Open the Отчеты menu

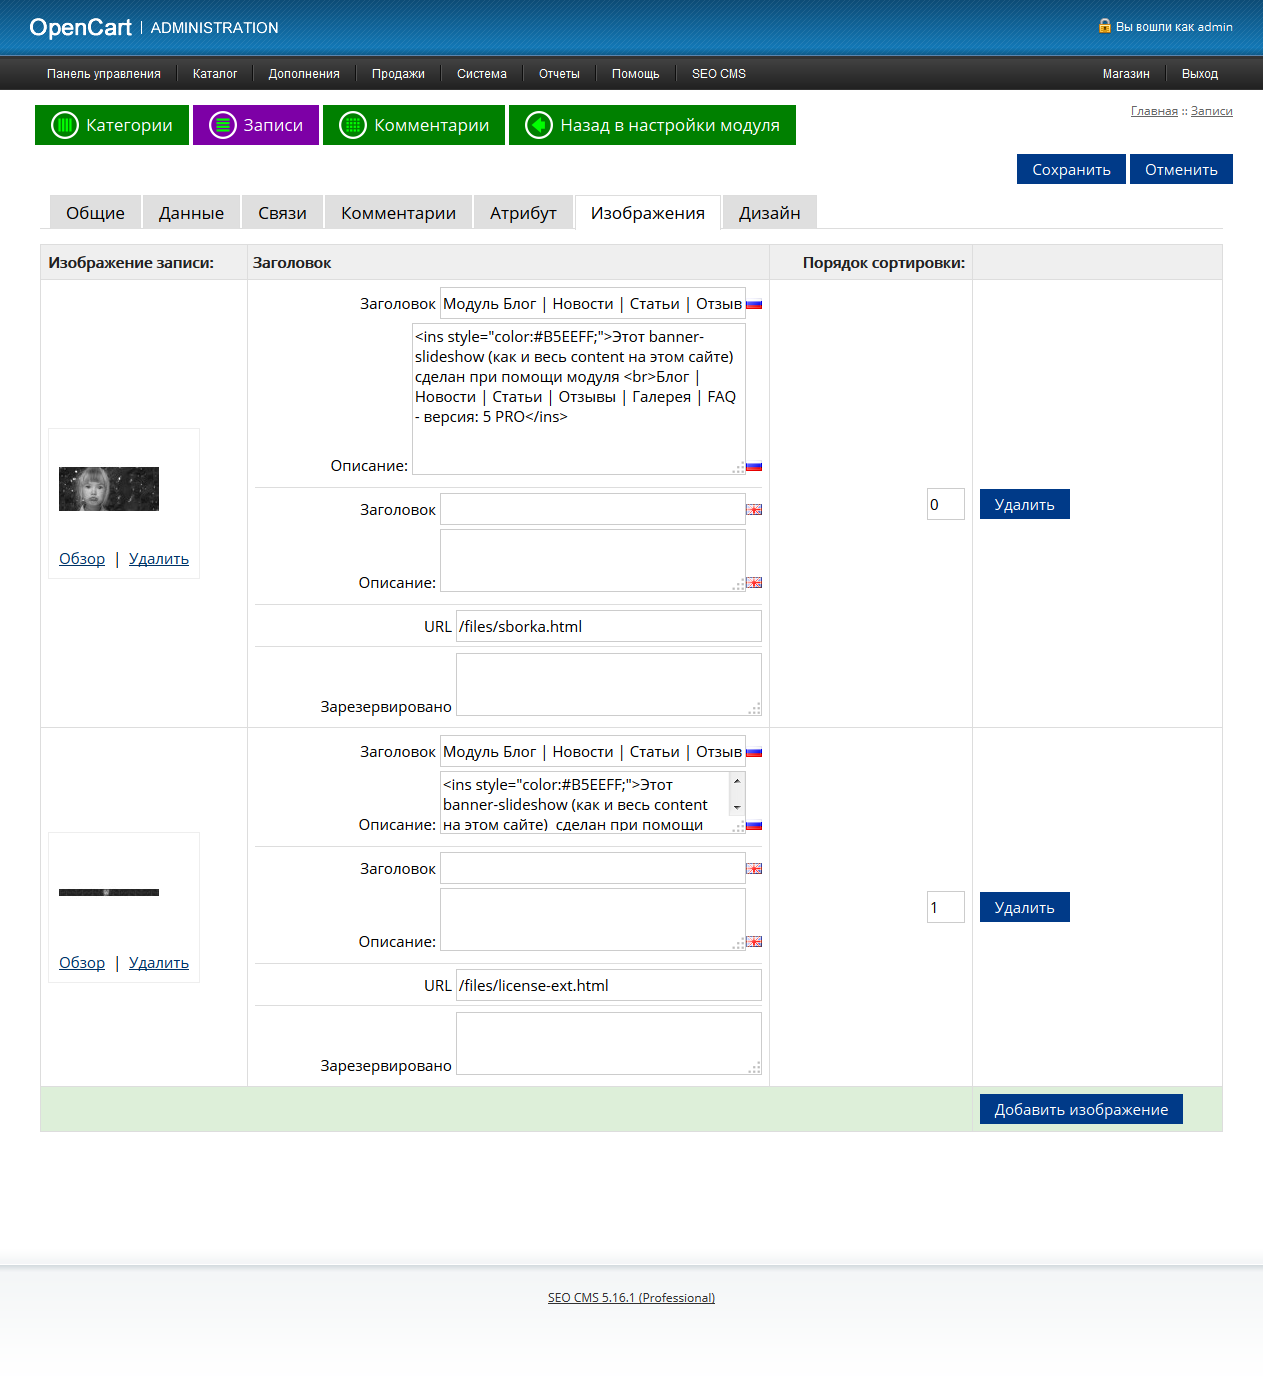coord(559,74)
